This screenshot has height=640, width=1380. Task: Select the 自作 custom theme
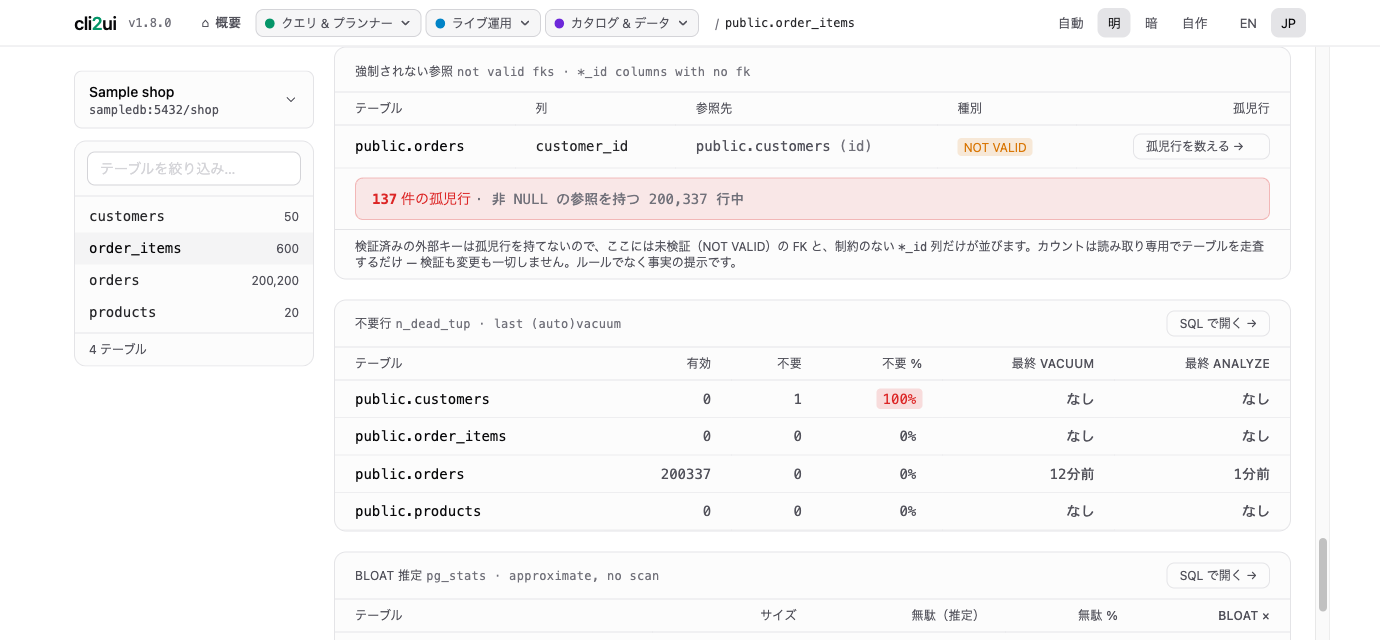[1195, 23]
